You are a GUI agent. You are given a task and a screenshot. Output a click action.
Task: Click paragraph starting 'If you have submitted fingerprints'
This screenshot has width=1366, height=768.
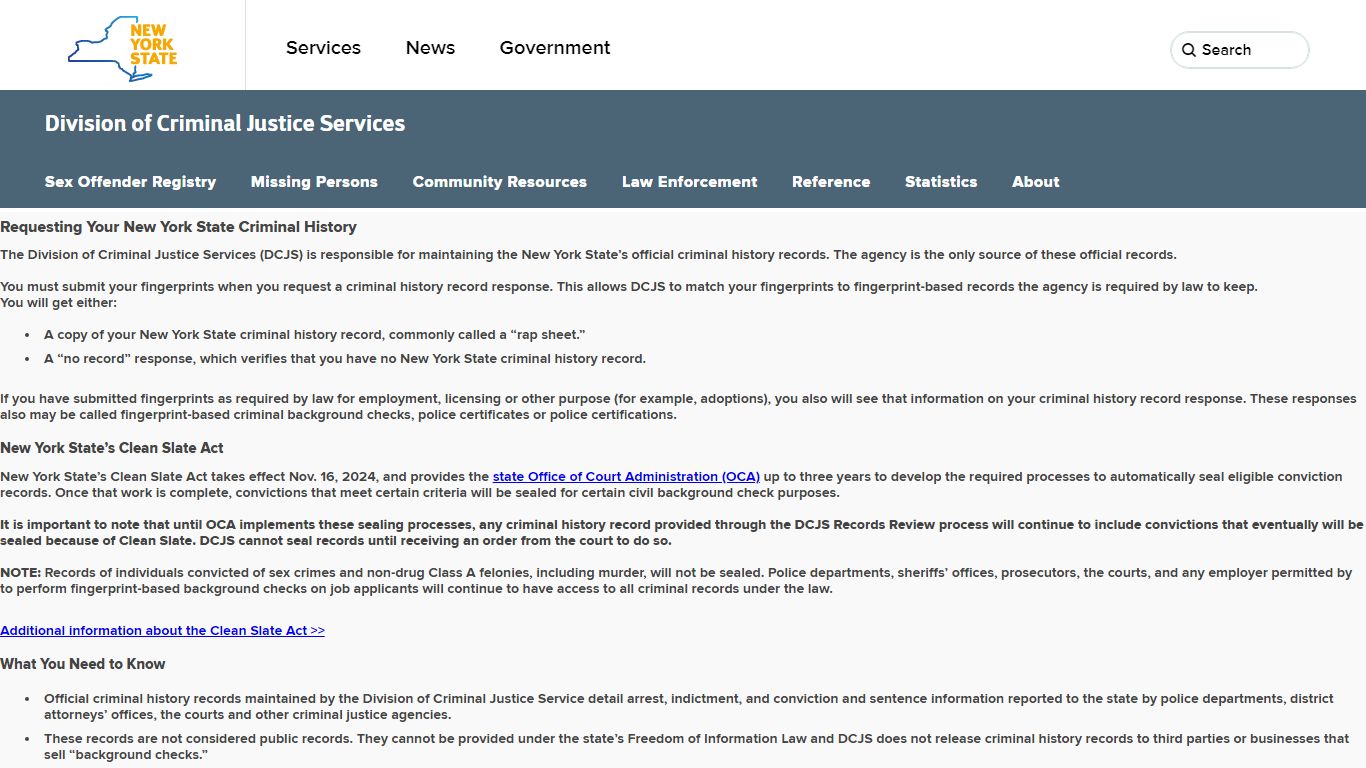tap(678, 407)
